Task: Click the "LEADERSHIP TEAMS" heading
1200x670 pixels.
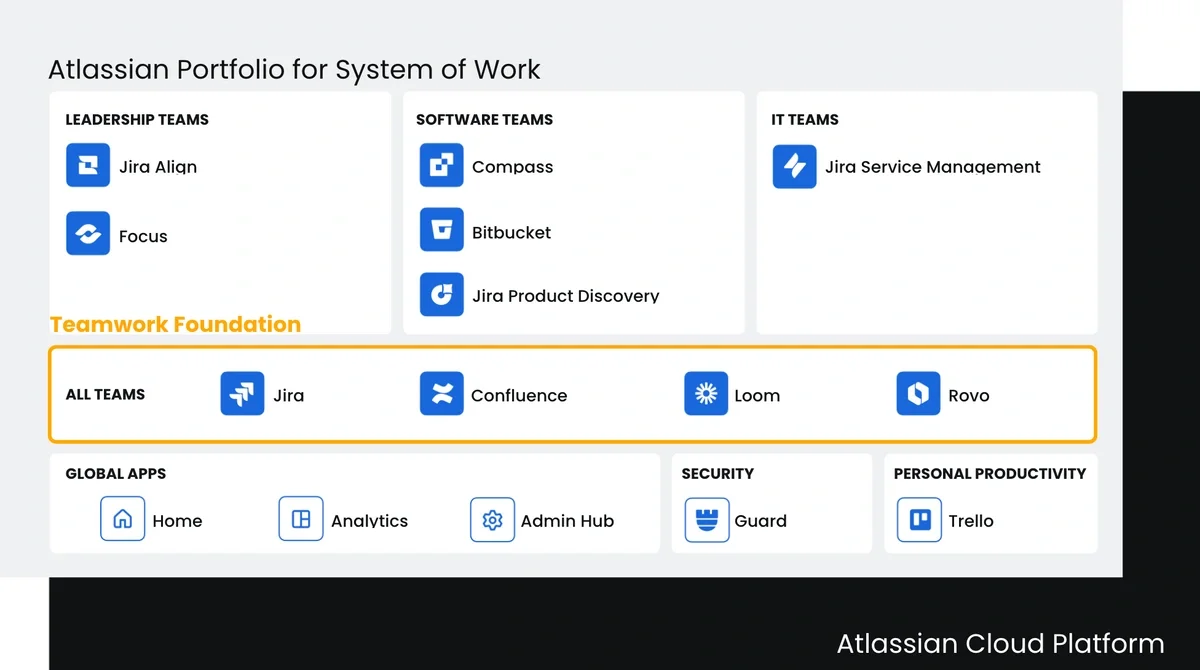Action: 137,120
